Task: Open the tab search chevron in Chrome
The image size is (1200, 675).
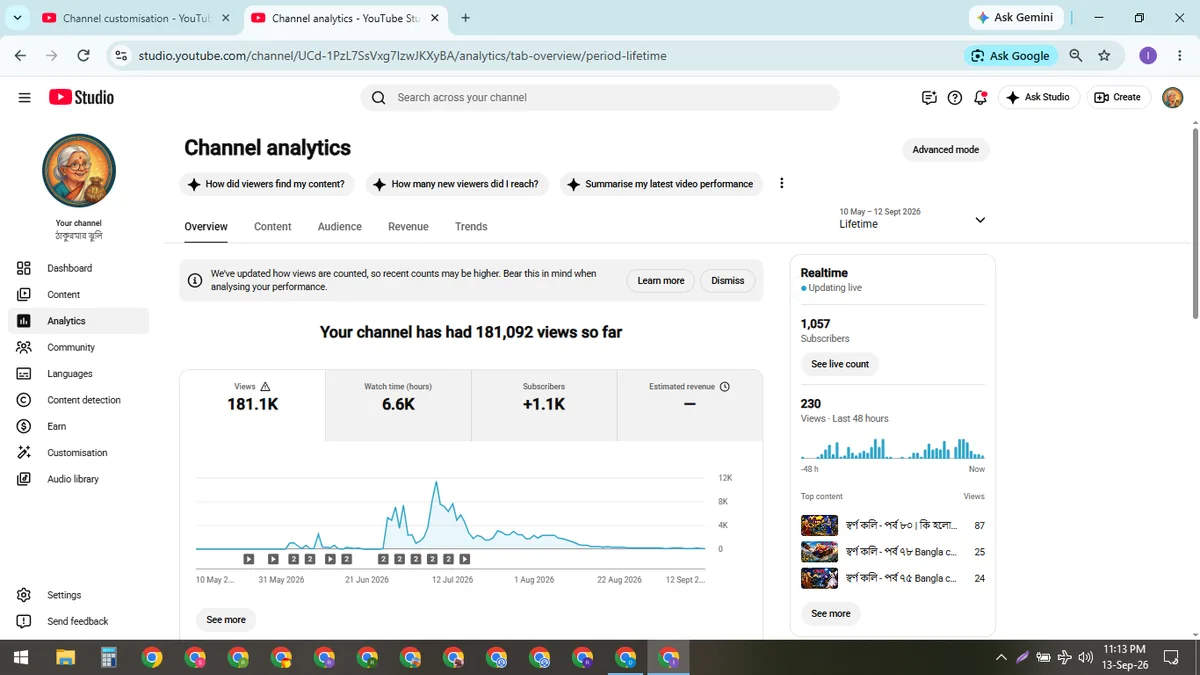Action: point(17,18)
